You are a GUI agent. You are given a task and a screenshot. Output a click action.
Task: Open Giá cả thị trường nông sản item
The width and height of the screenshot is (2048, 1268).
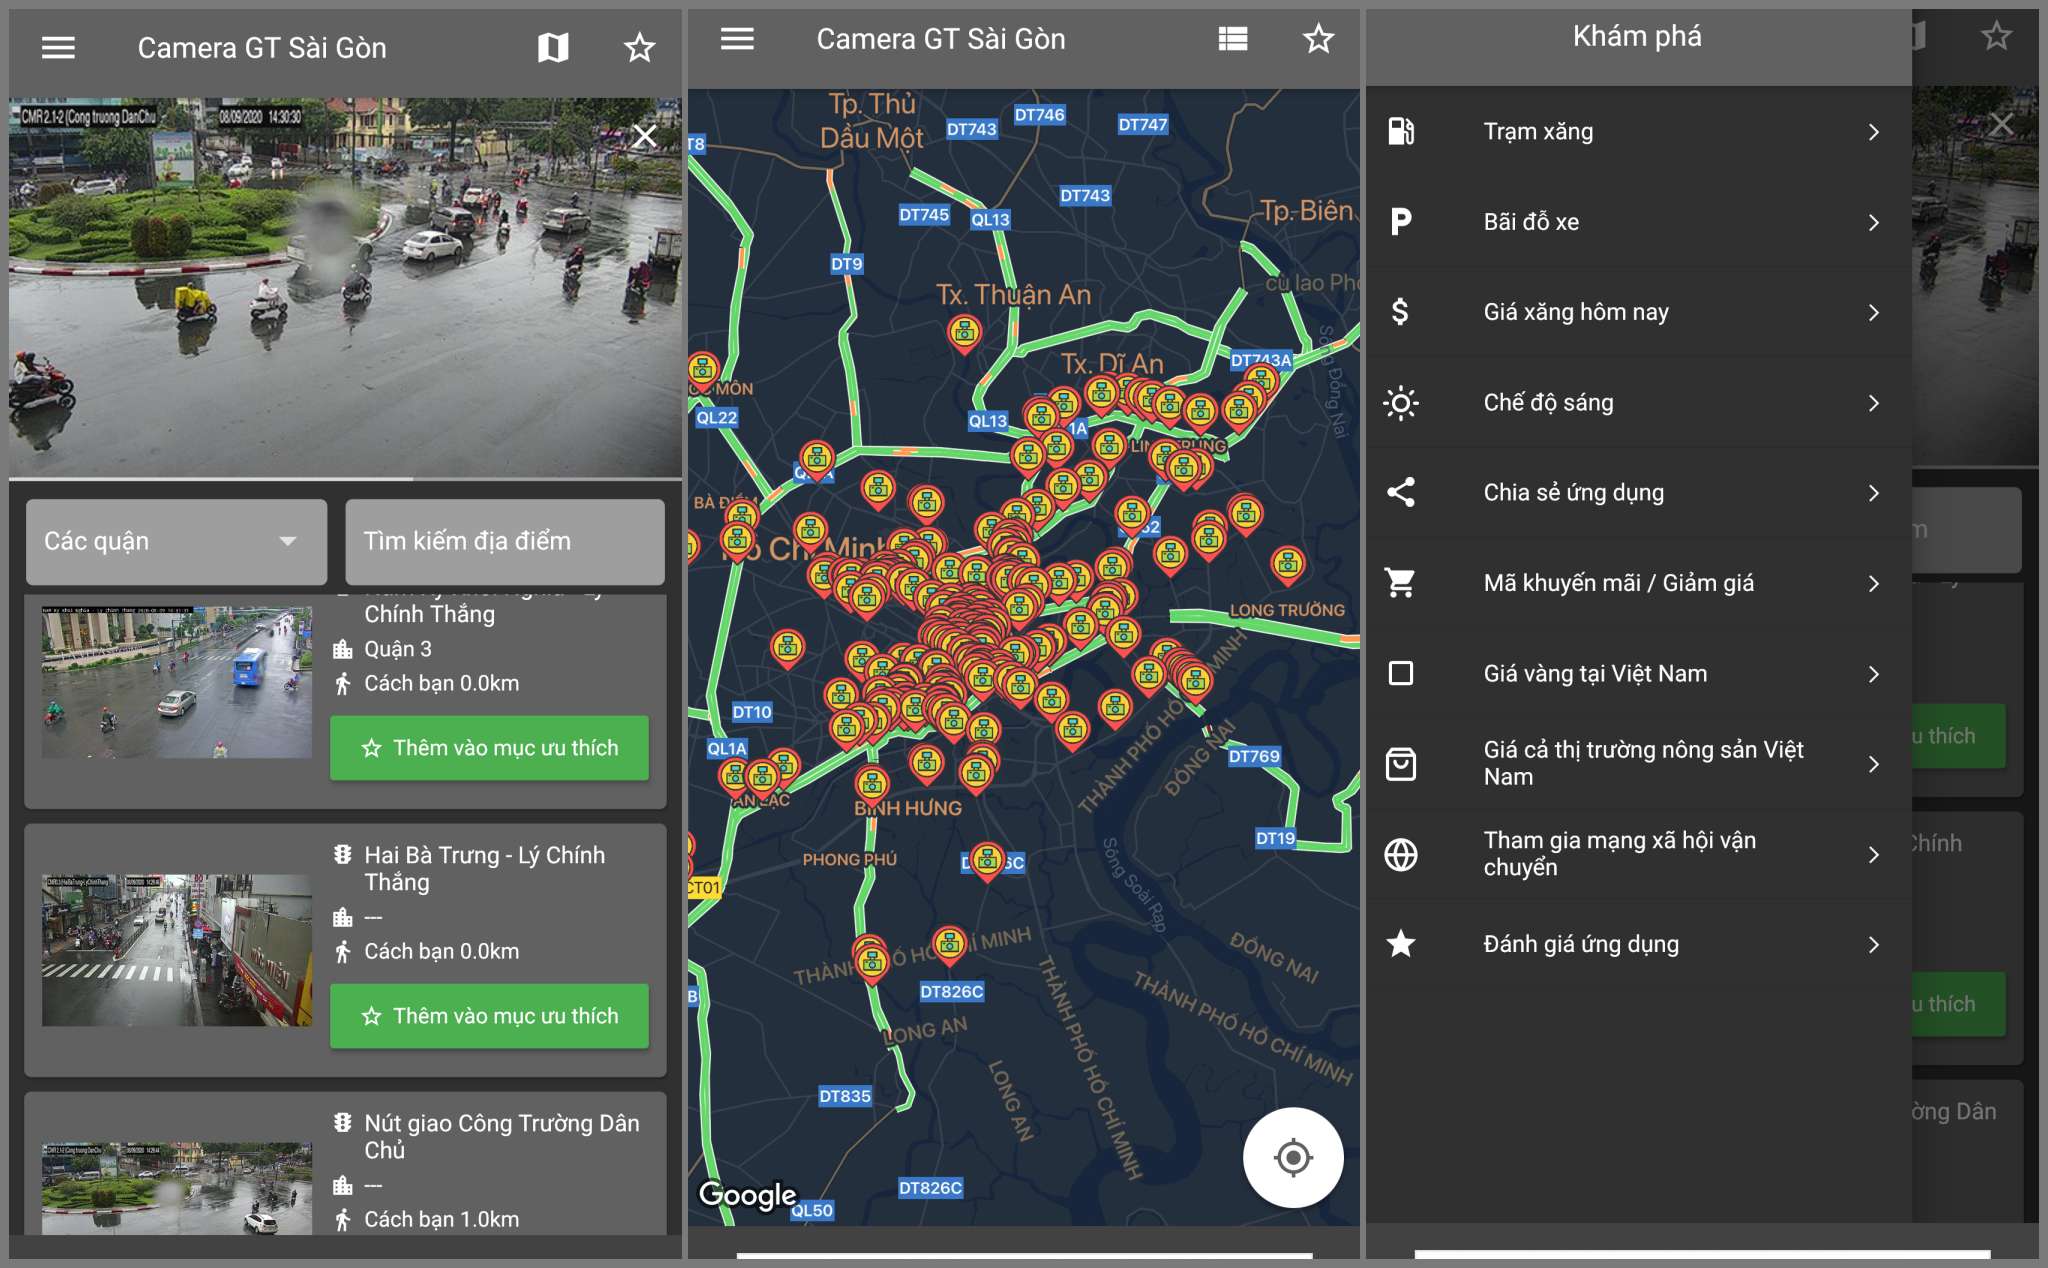(1639, 764)
